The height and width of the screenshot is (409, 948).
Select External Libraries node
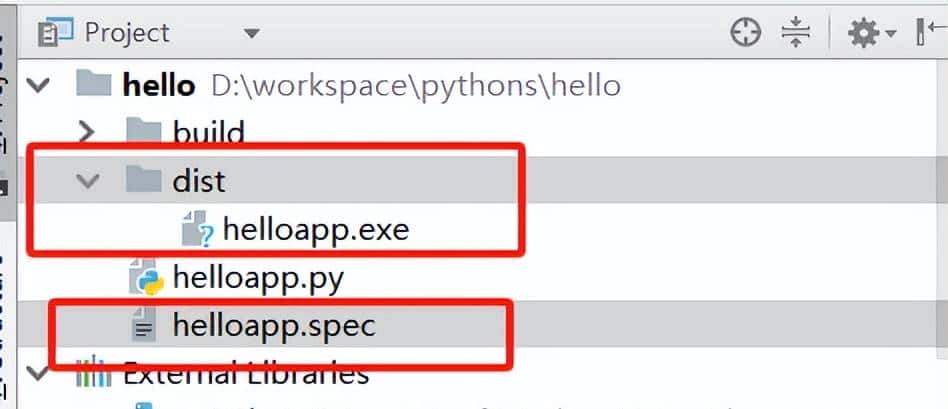coord(246,374)
